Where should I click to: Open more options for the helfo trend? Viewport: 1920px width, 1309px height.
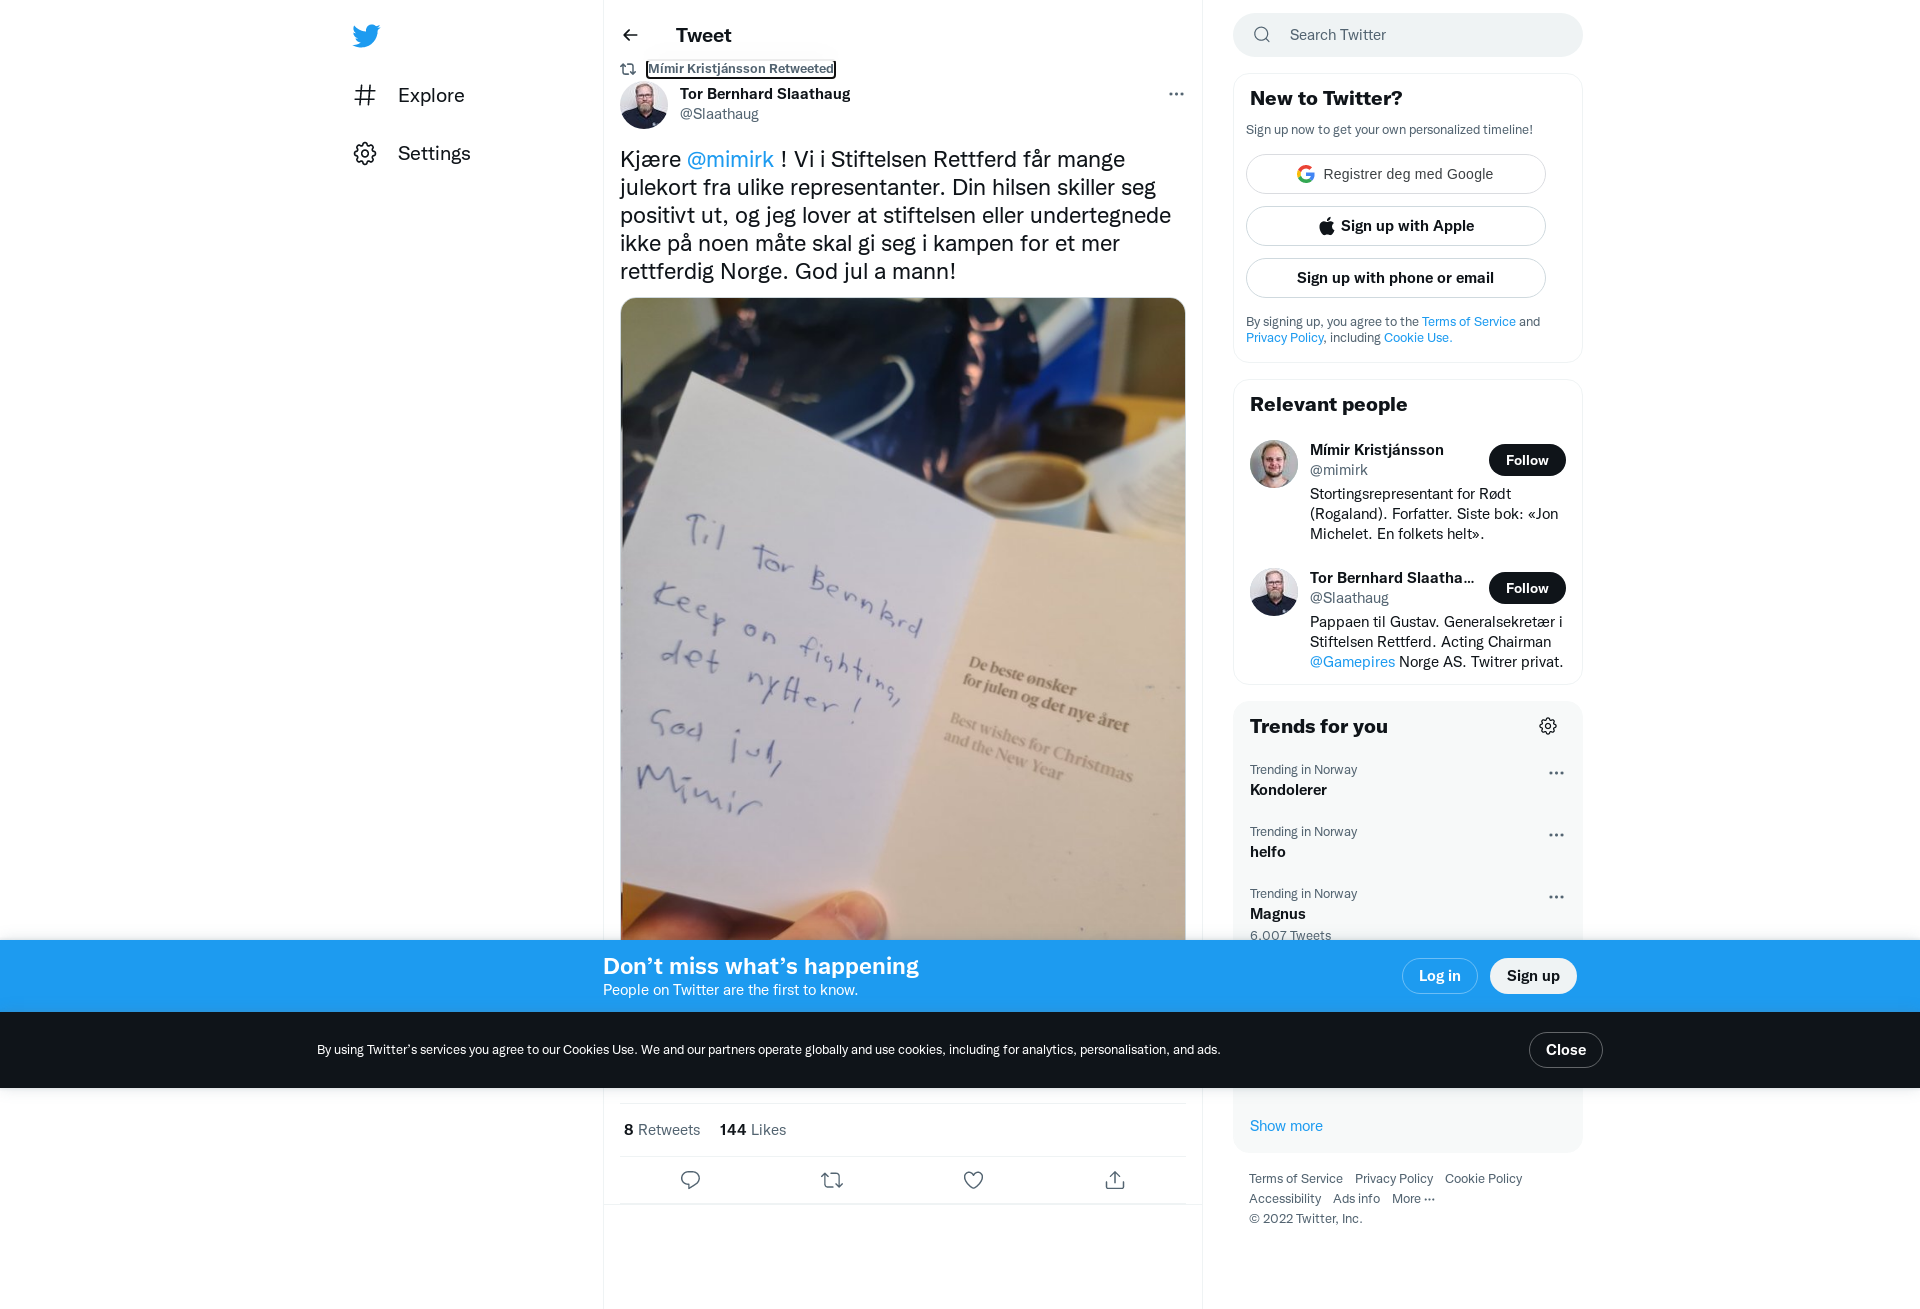pos(1556,835)
